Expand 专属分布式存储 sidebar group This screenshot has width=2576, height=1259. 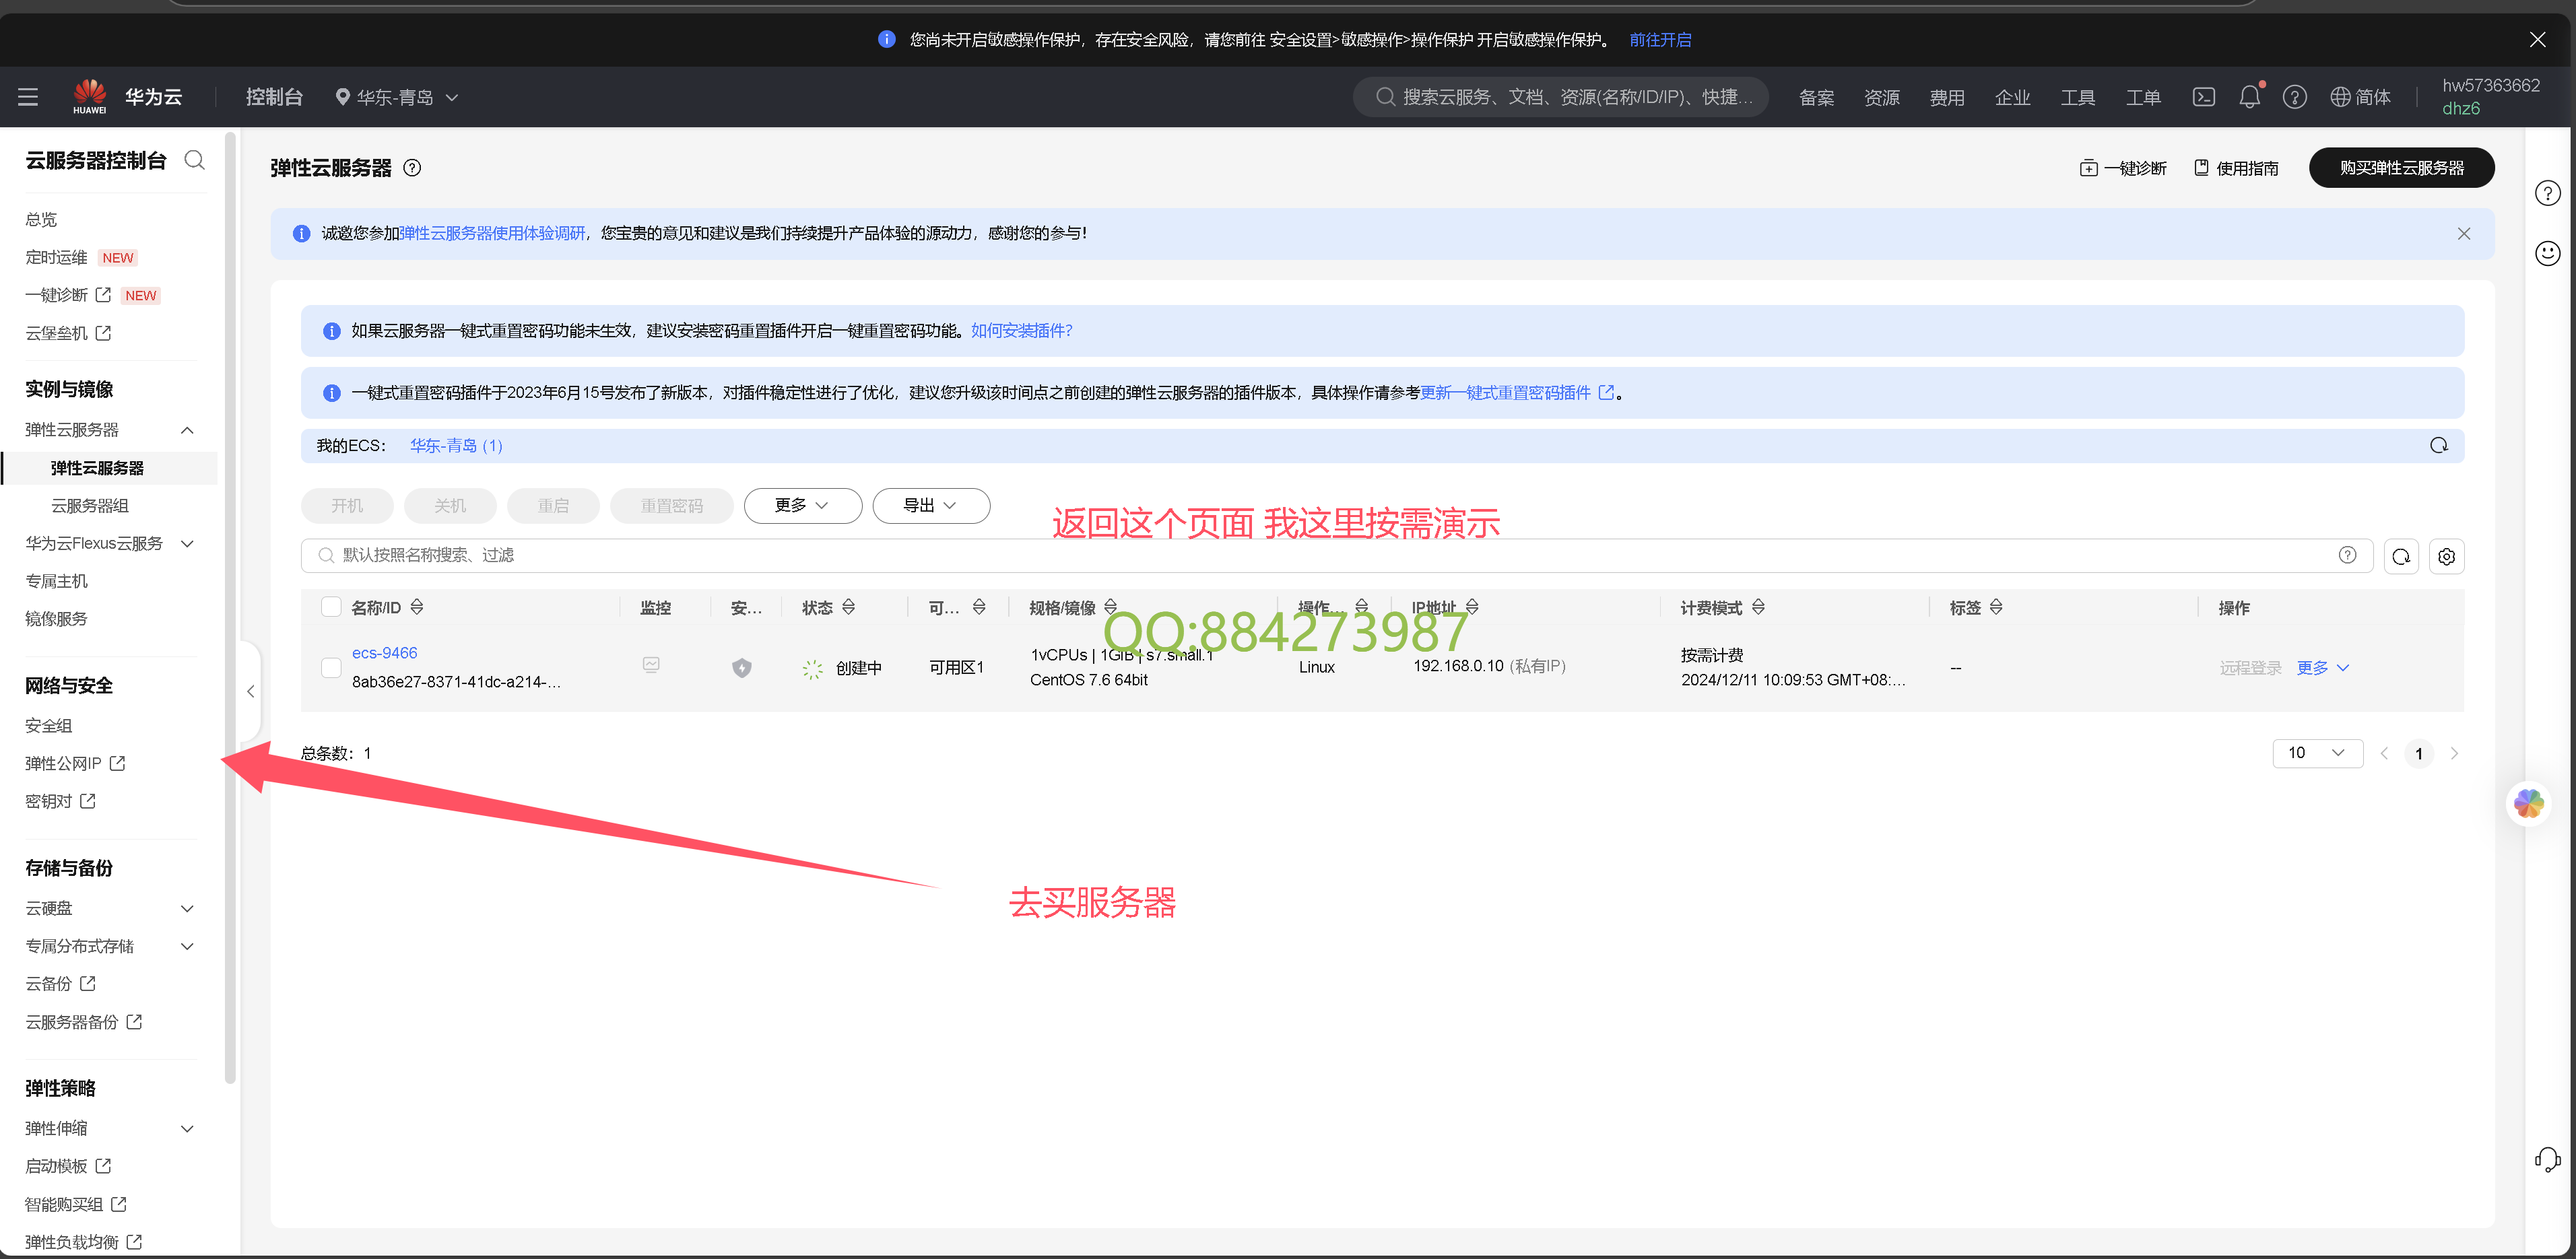(x=187, y=946)
